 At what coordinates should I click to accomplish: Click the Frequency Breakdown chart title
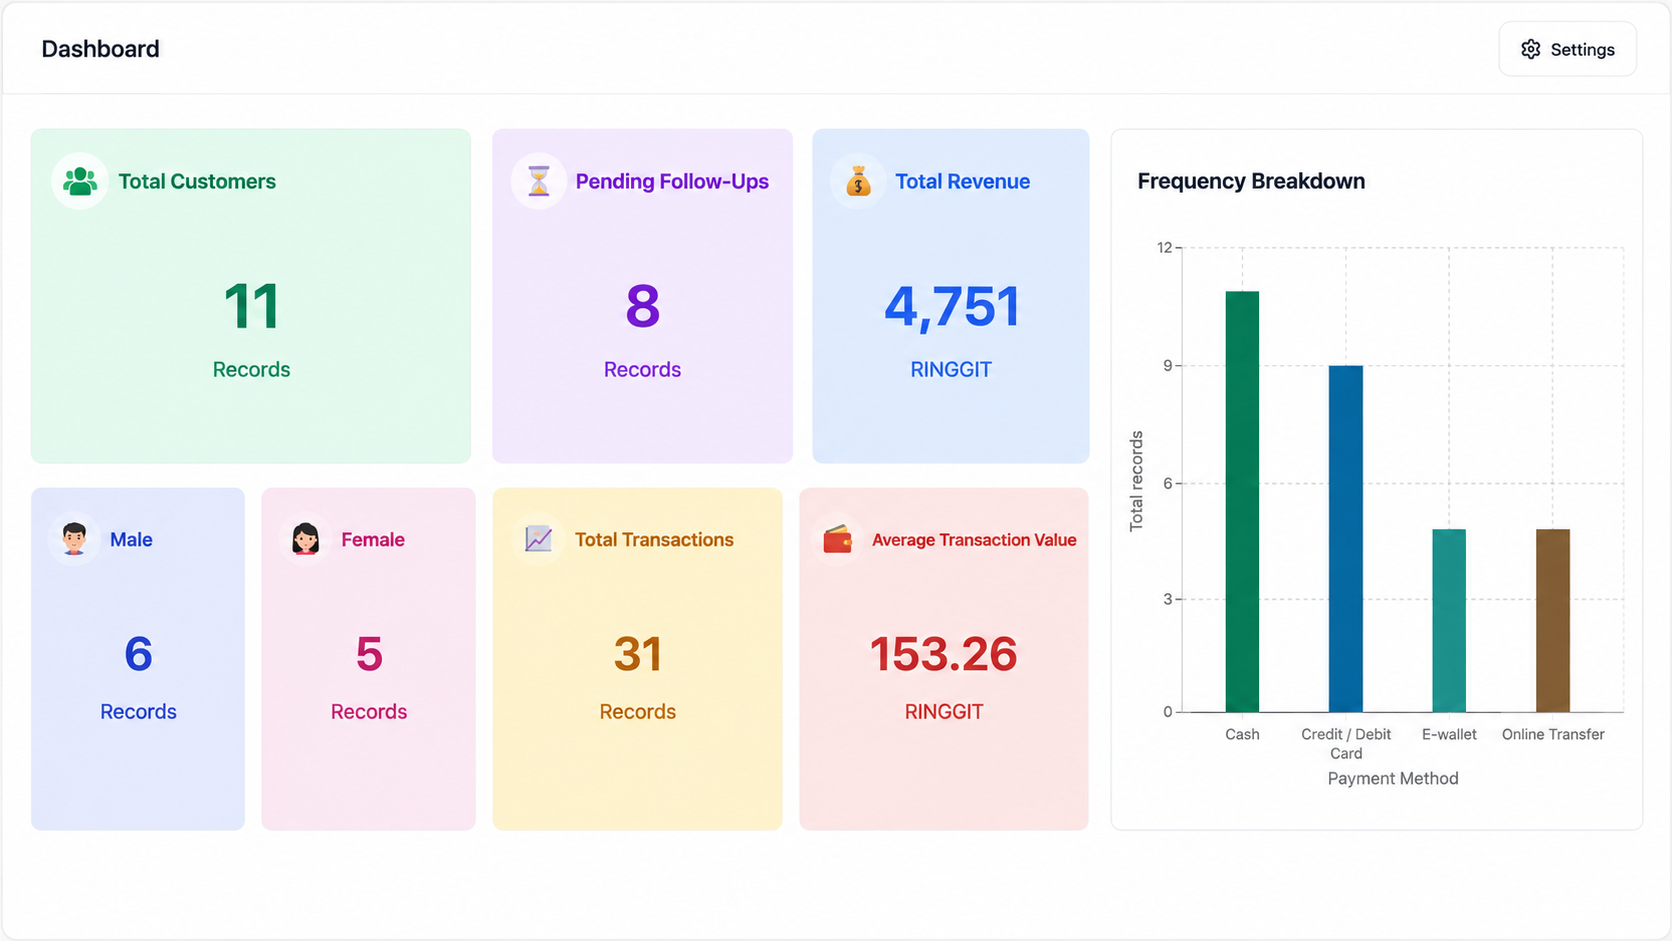pyautogui.click(x=1251, y=181)
